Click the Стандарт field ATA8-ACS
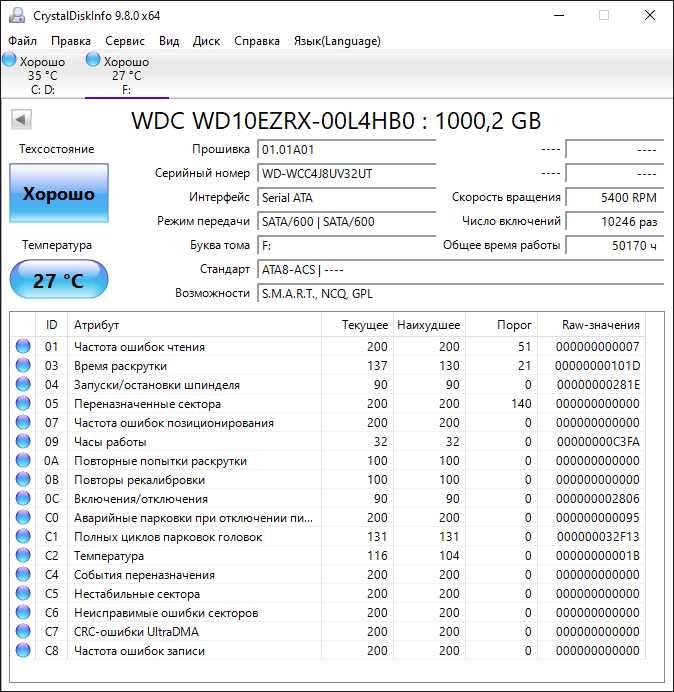 pos(461,269)
